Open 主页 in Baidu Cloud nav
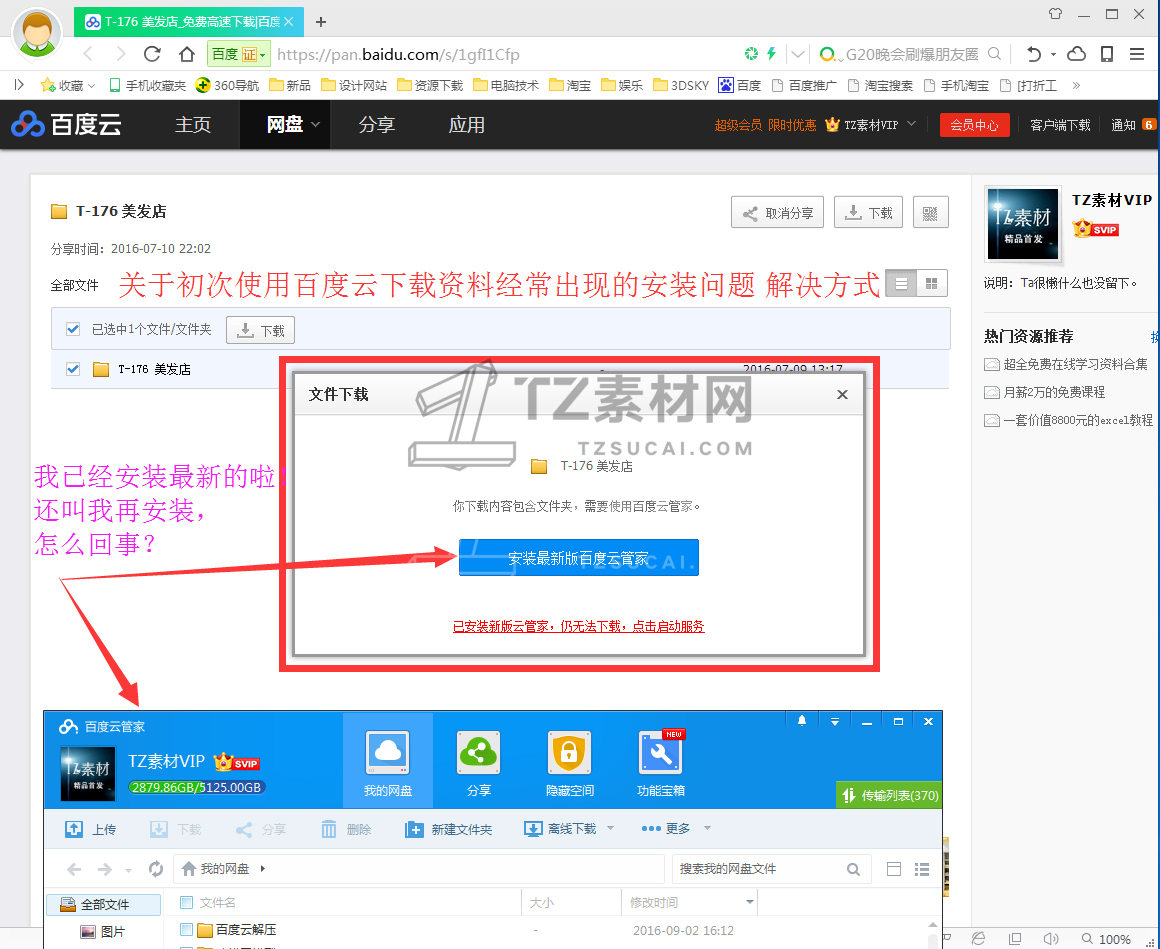The height and width of the screenshot is (949, 1160). tap(192, 124)
